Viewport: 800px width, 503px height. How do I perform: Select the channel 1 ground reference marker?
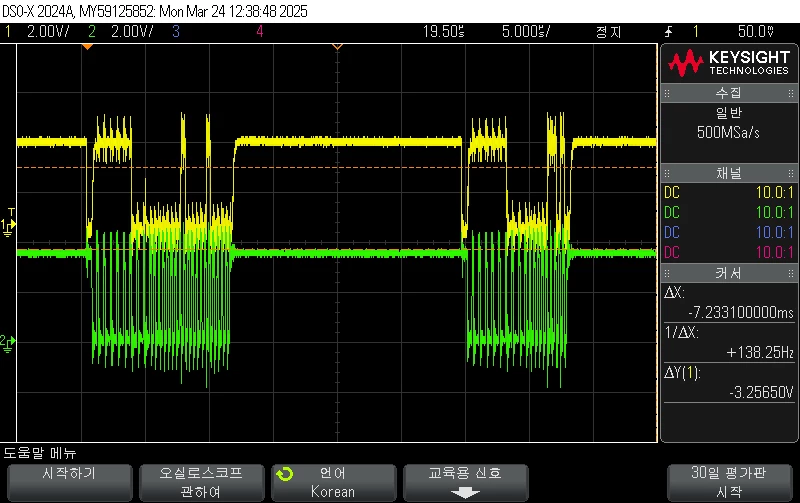click(x=8, y=227)
